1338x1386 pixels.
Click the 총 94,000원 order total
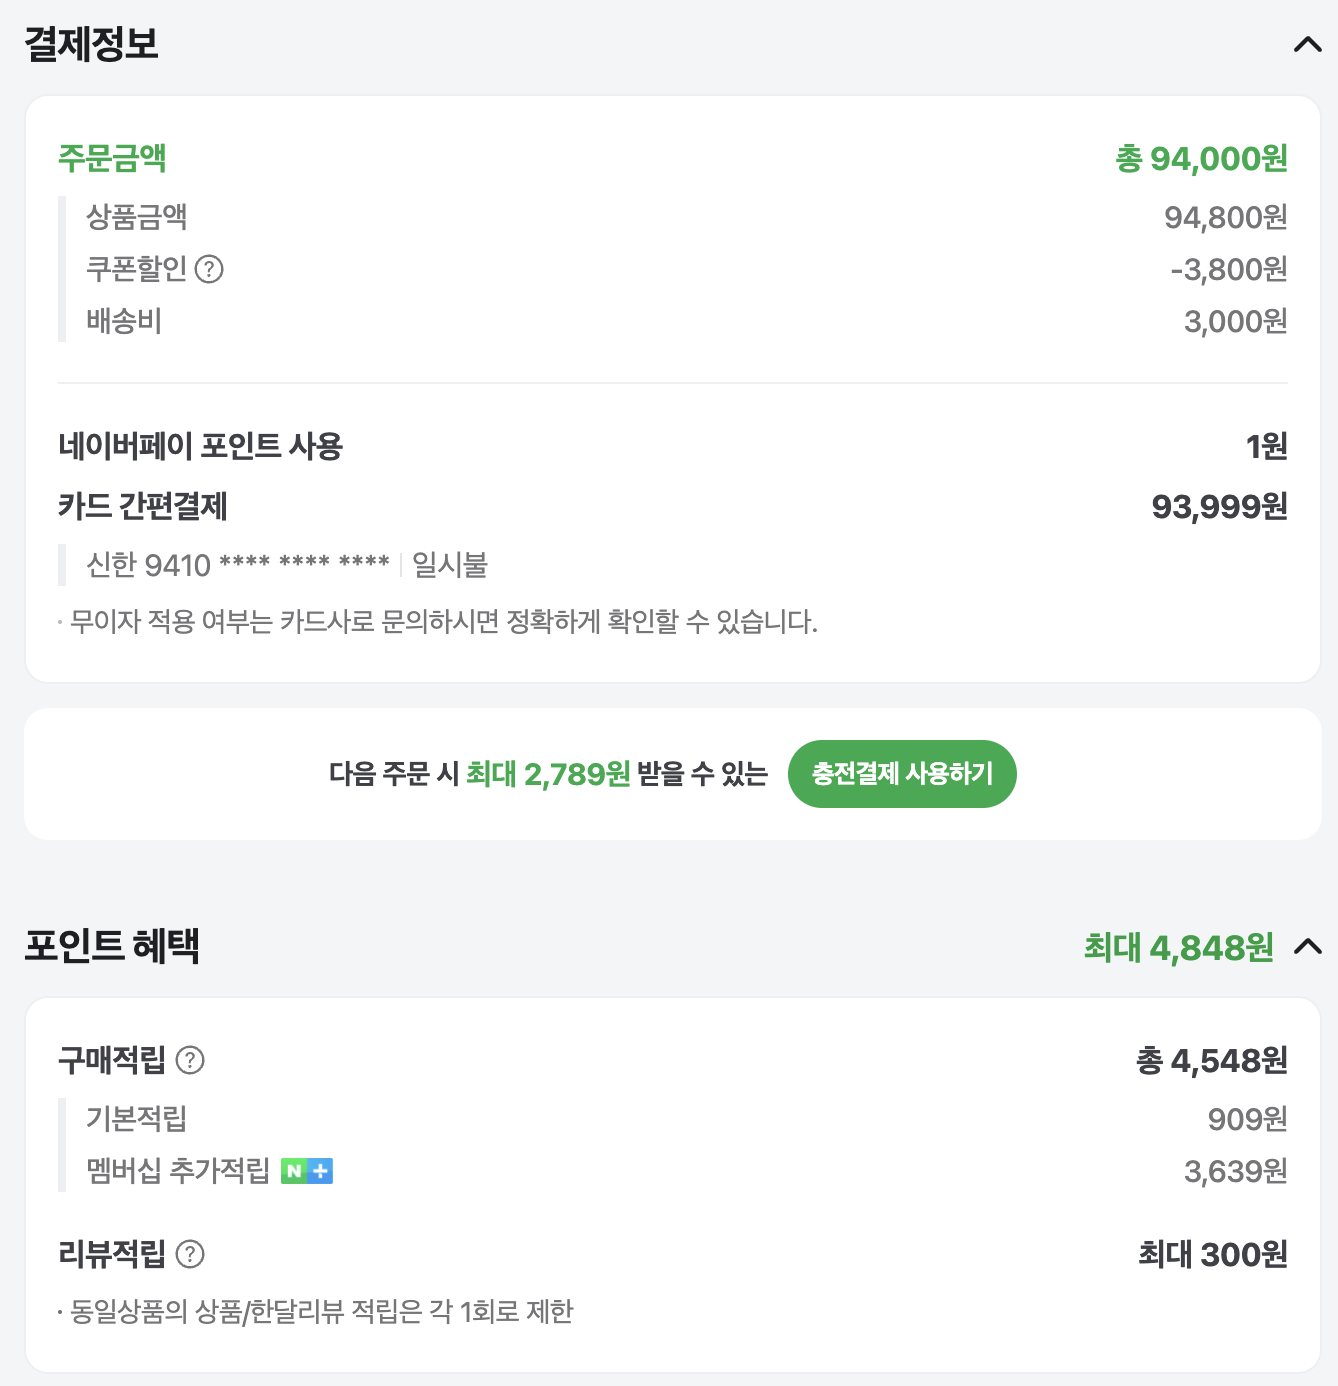click(1201, 159)
